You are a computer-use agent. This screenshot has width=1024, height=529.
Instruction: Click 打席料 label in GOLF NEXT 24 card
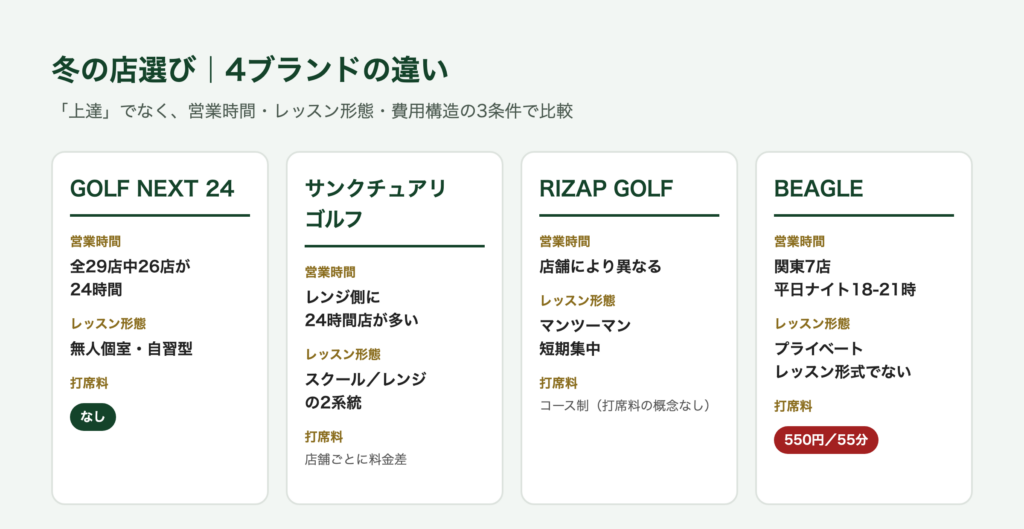coord(89,383)
